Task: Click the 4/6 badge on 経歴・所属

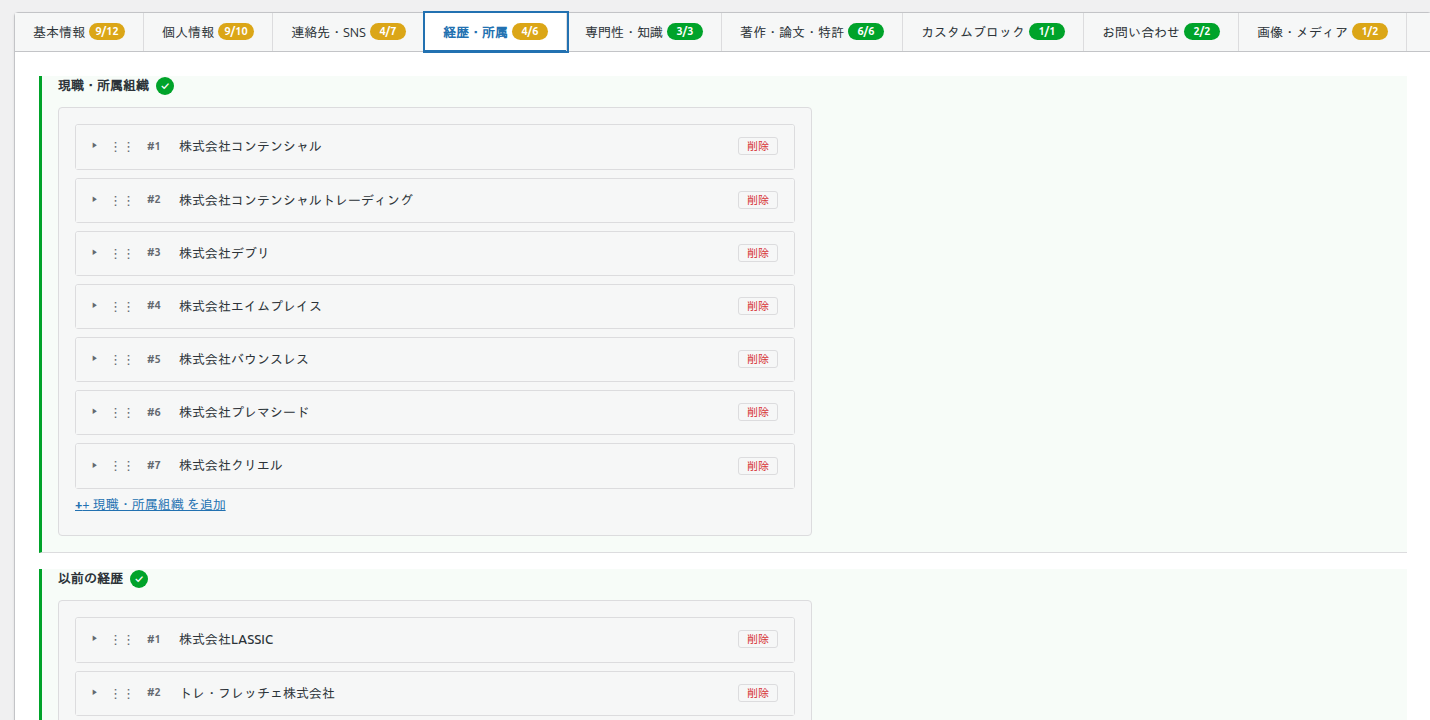Action: (x=530, y=32)
